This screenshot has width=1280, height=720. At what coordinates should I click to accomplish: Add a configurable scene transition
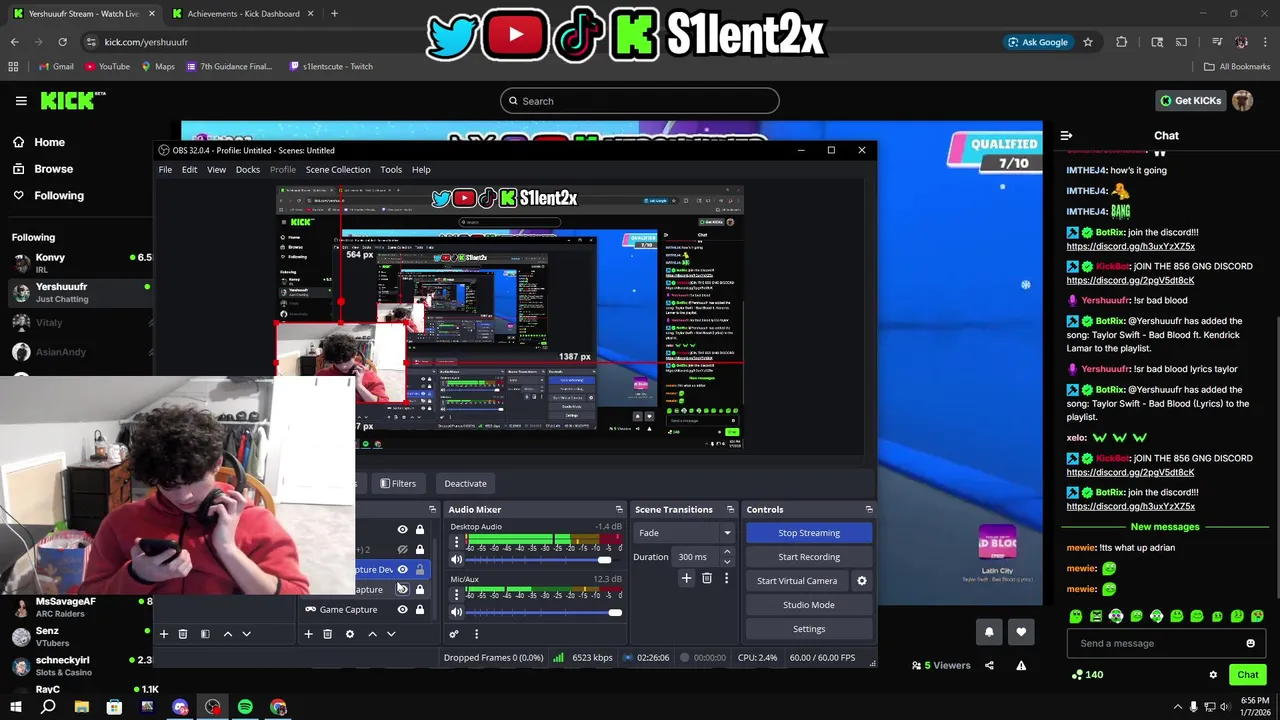click(x=686, y=578)
